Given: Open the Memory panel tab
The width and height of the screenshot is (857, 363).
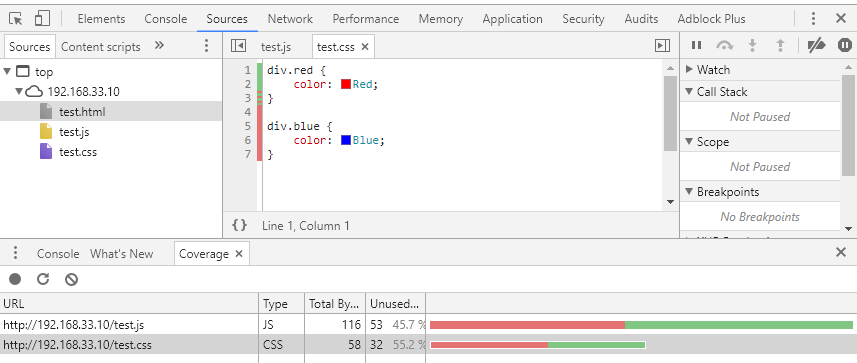Looking at the screenshot, I should [441, 19].
